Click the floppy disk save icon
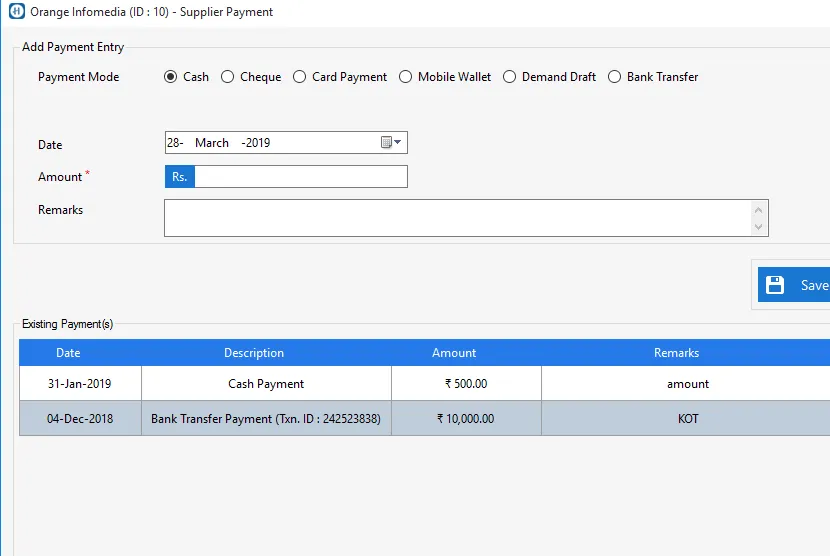Screen dimensions: 830x556 (x=775, y=285)
